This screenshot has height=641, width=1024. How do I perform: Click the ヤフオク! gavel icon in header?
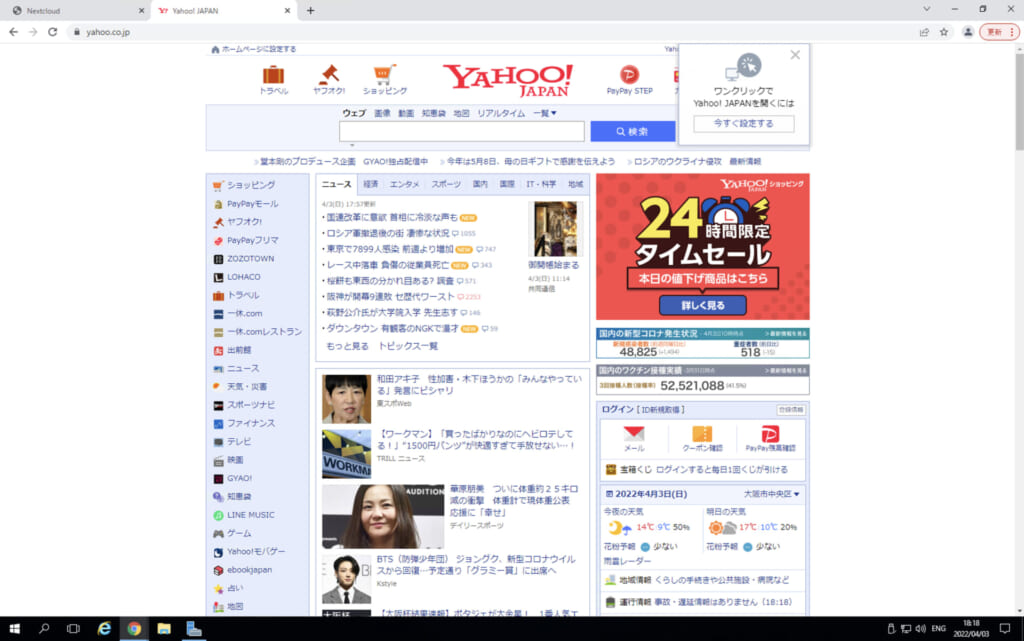point(329,75)
